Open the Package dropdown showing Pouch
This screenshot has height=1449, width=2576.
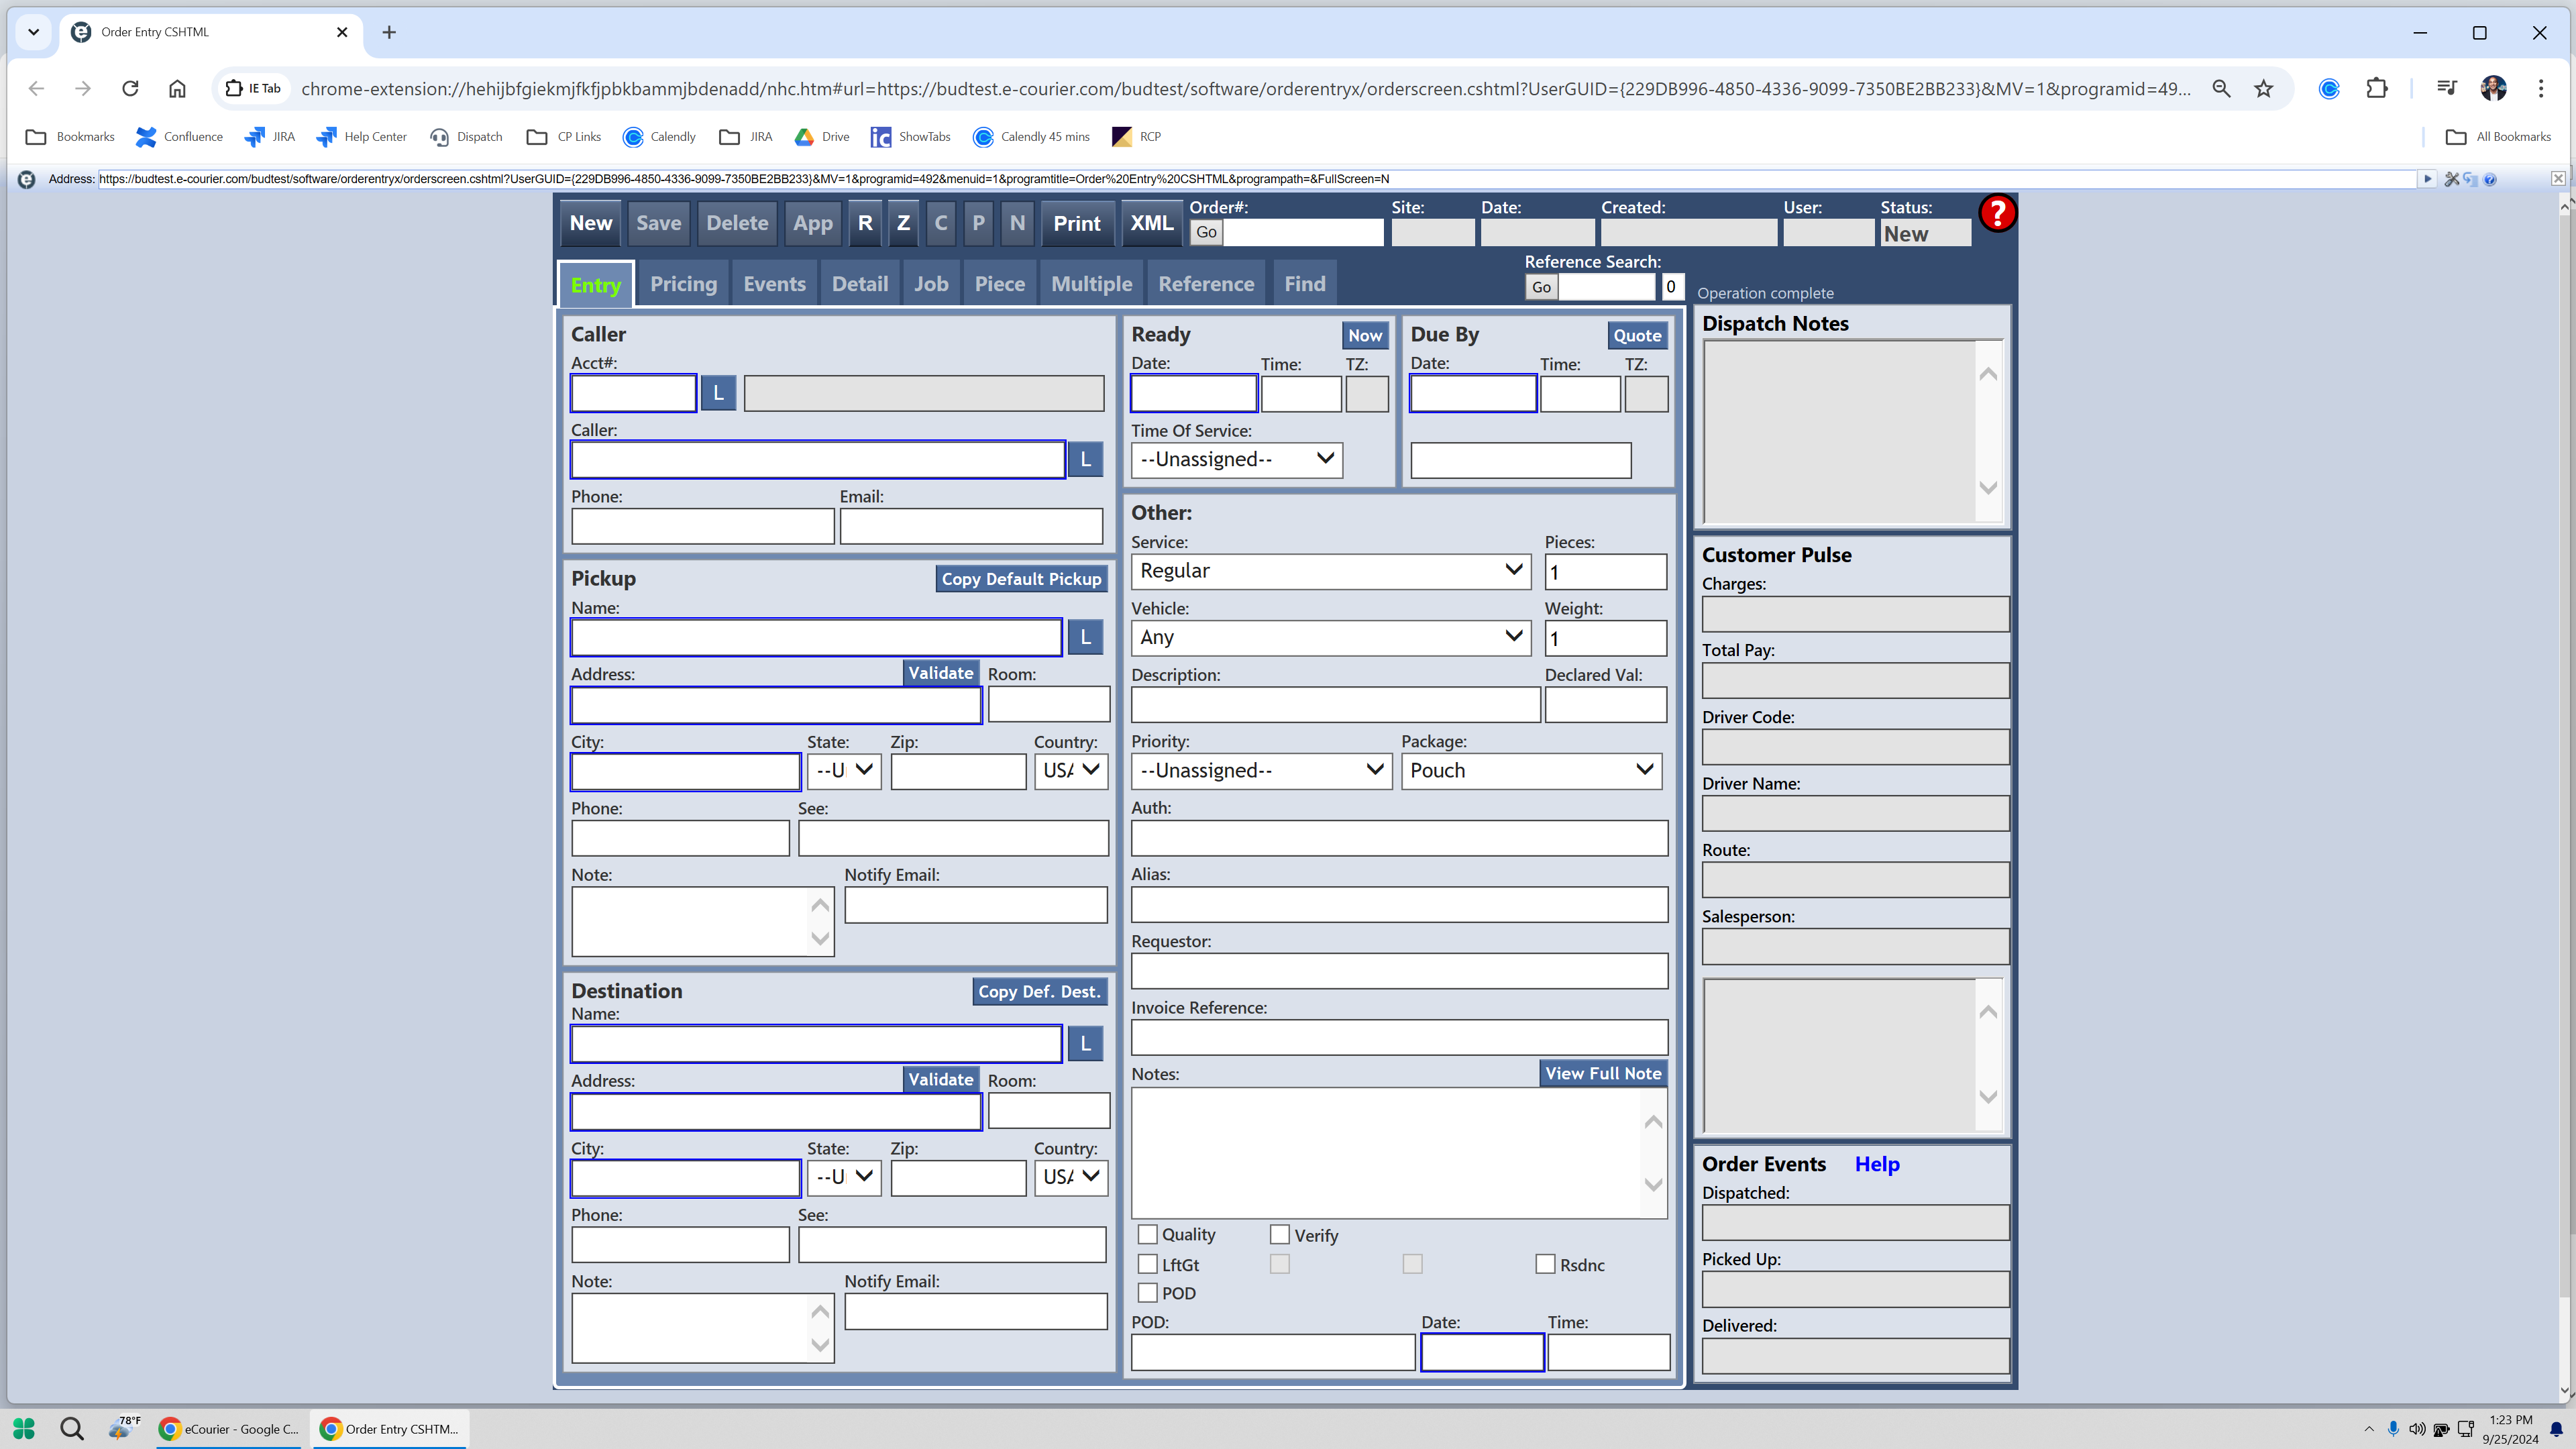click(x=1531, y=771)
